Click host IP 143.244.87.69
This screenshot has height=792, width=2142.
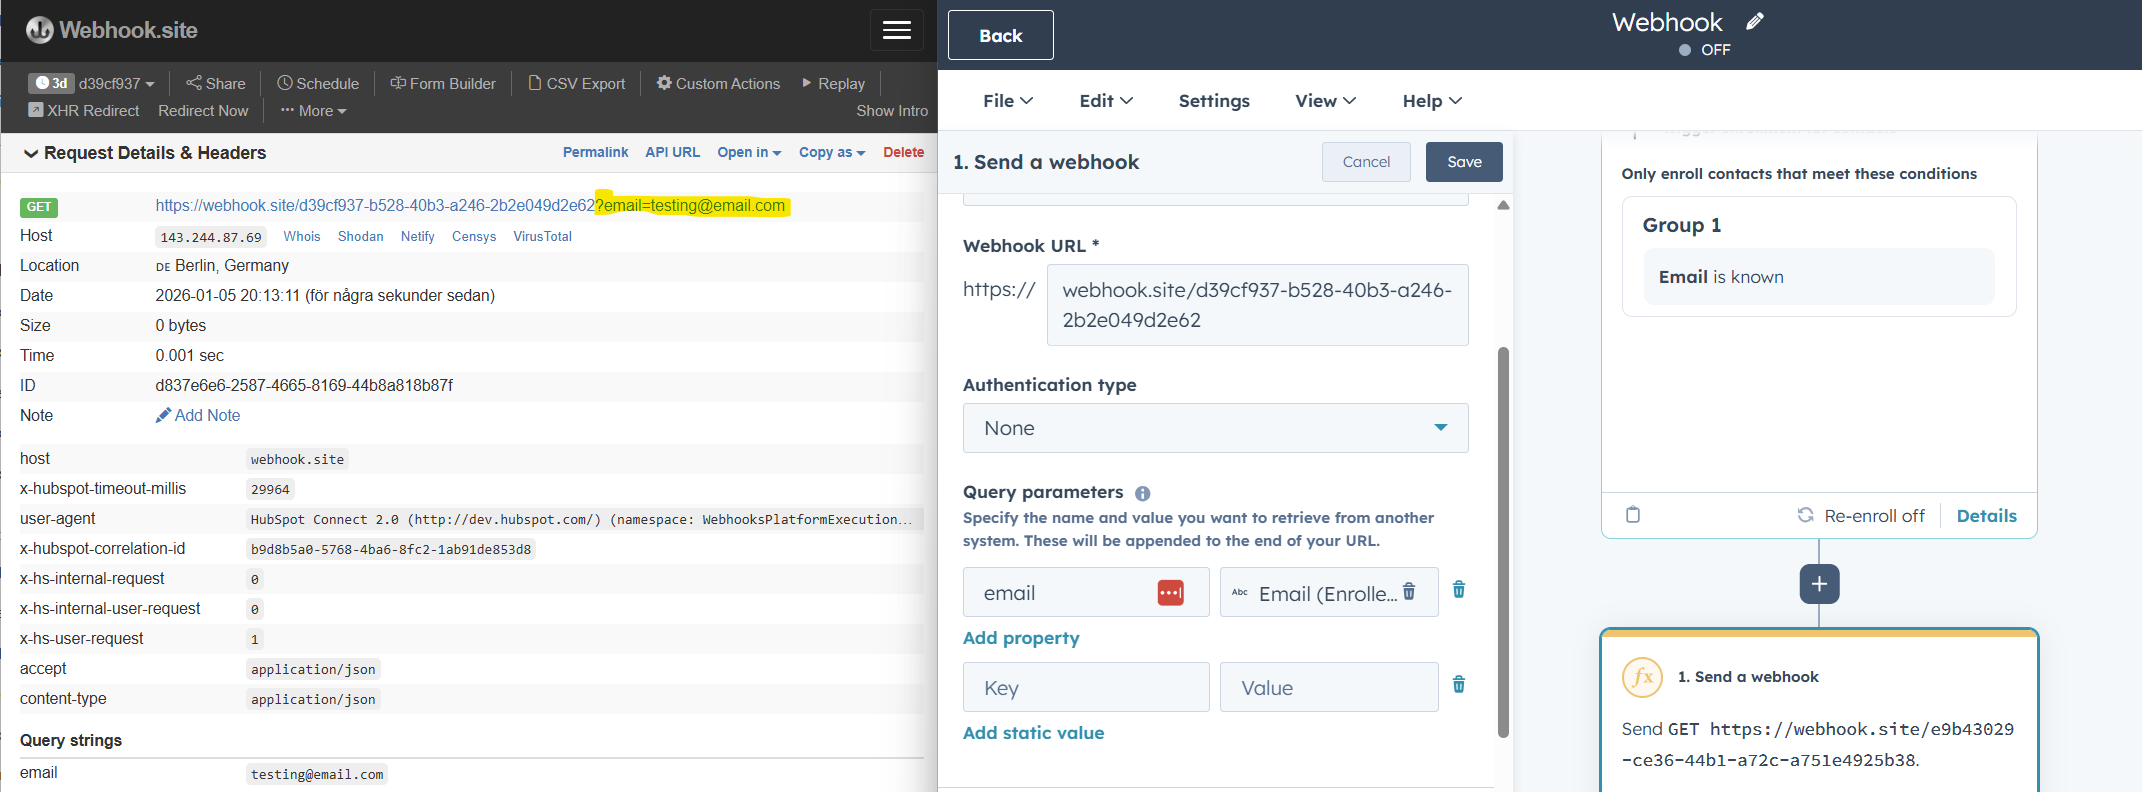point(211,237)
